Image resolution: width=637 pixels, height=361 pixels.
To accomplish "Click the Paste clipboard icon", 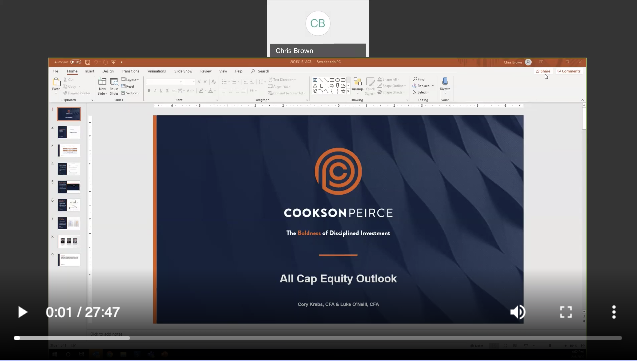I will coord(56,84).
